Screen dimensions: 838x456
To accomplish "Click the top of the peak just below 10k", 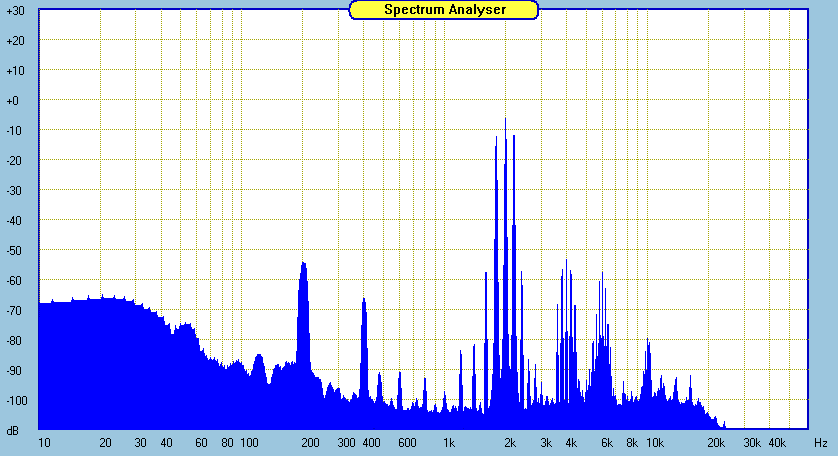I will click(648, 341).
